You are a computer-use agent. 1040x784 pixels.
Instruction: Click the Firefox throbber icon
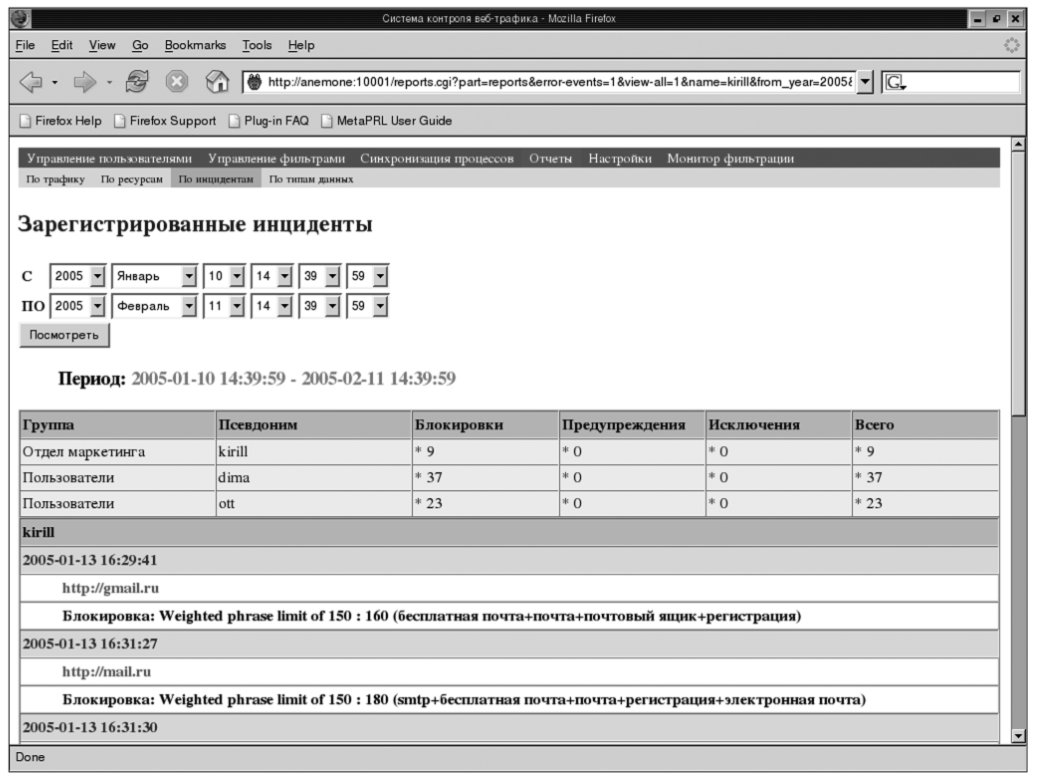(x=1011, y=45)
